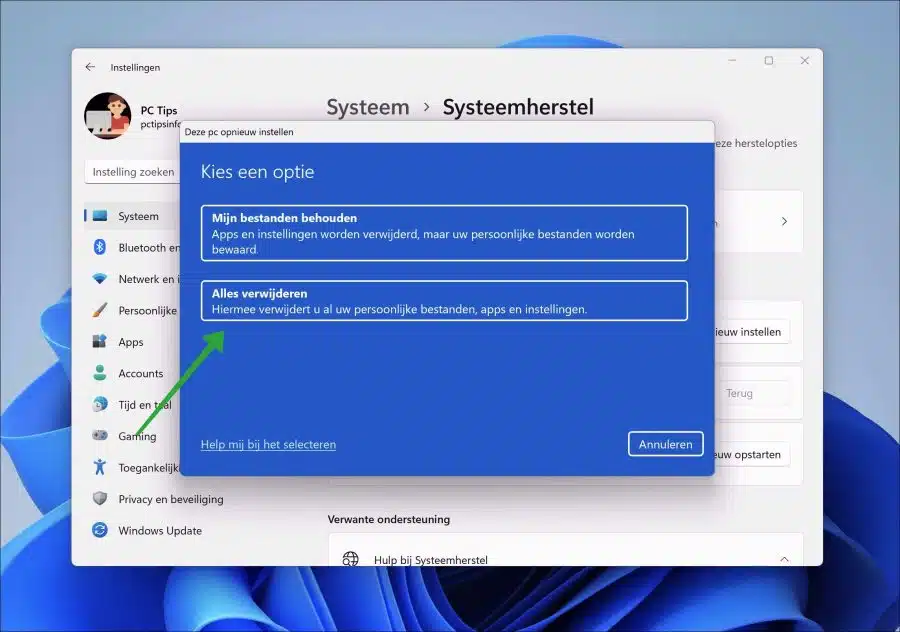The image size is (900, 632).
Task: Open Privacy en beveiliging shield icon
Action: pos(100,498)
